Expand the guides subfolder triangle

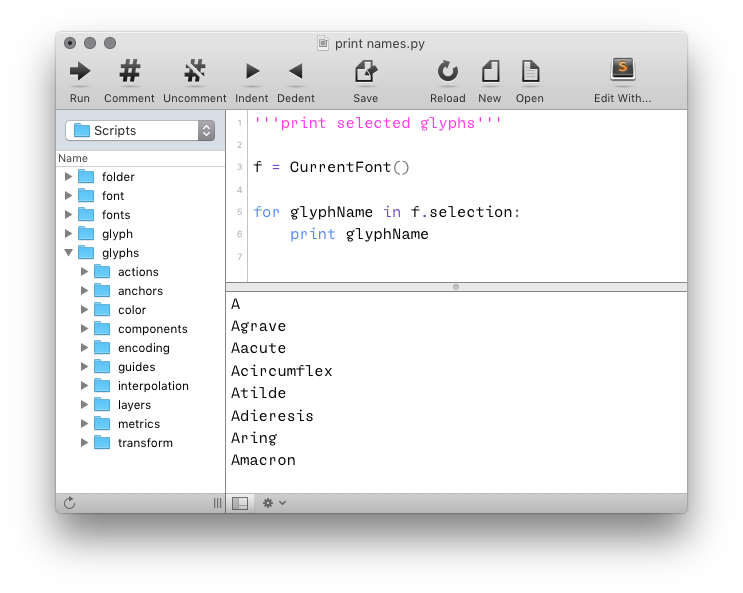pyautogui.click(x=84, y=366)
